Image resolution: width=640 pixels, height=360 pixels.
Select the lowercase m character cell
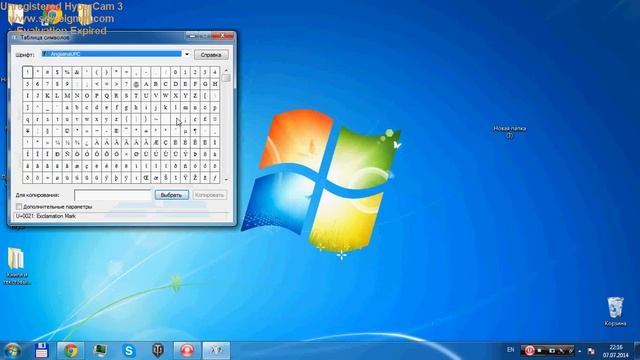click(185, 108)
